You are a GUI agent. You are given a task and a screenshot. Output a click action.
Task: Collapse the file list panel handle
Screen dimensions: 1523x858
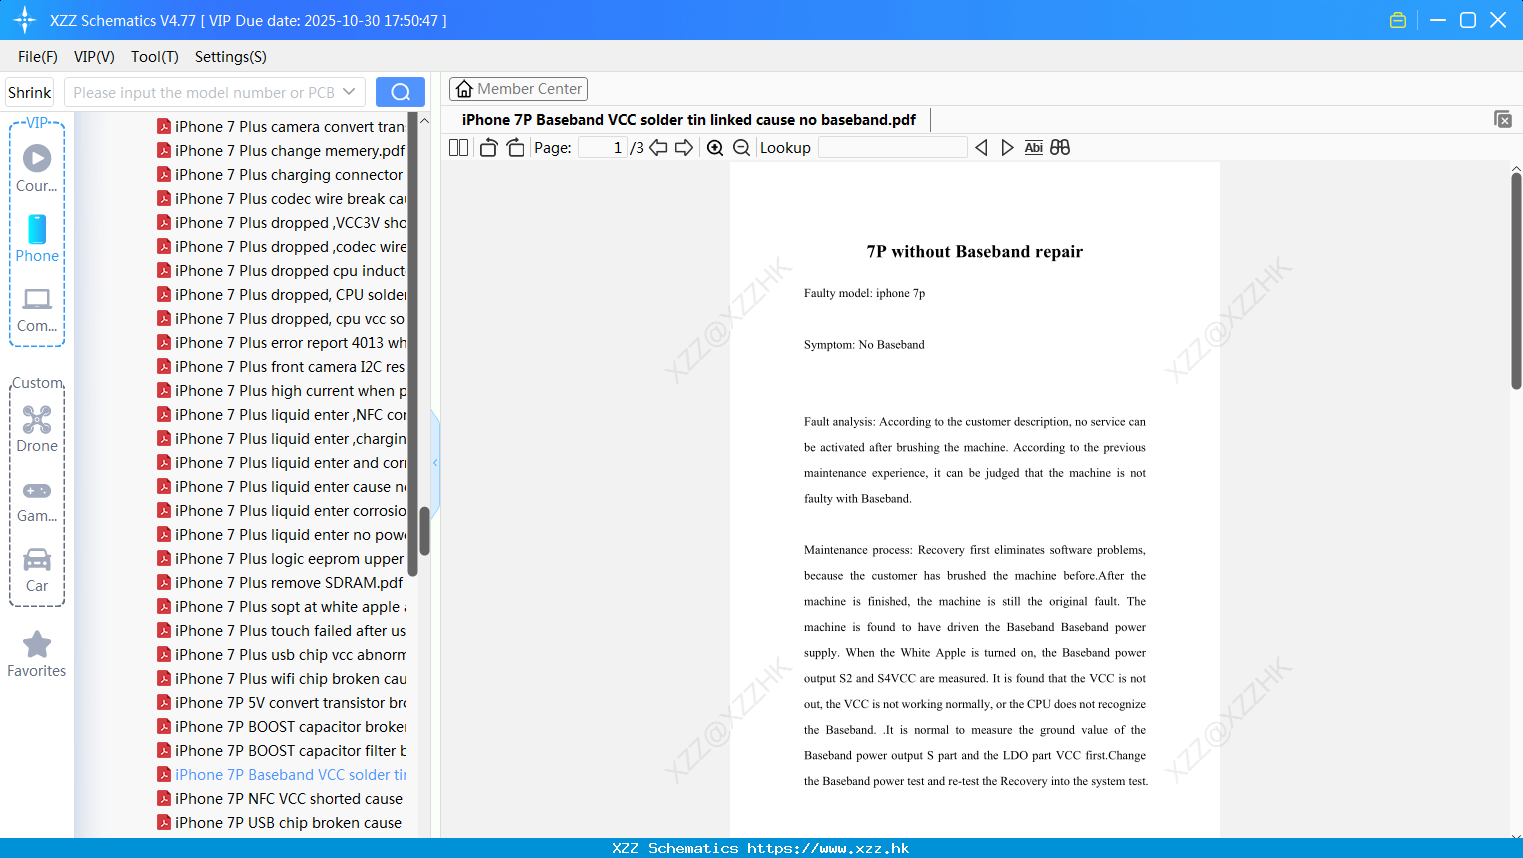(x=435, y=462)
